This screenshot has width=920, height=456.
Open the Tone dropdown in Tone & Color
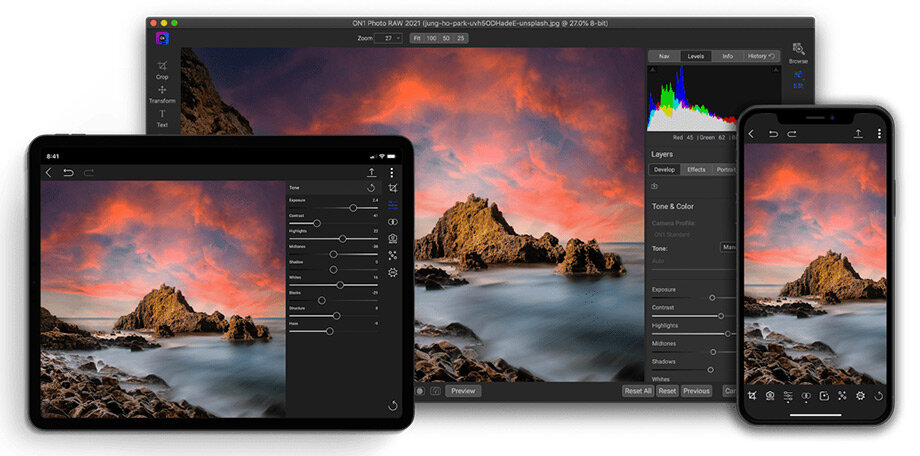tap(729, 248)
